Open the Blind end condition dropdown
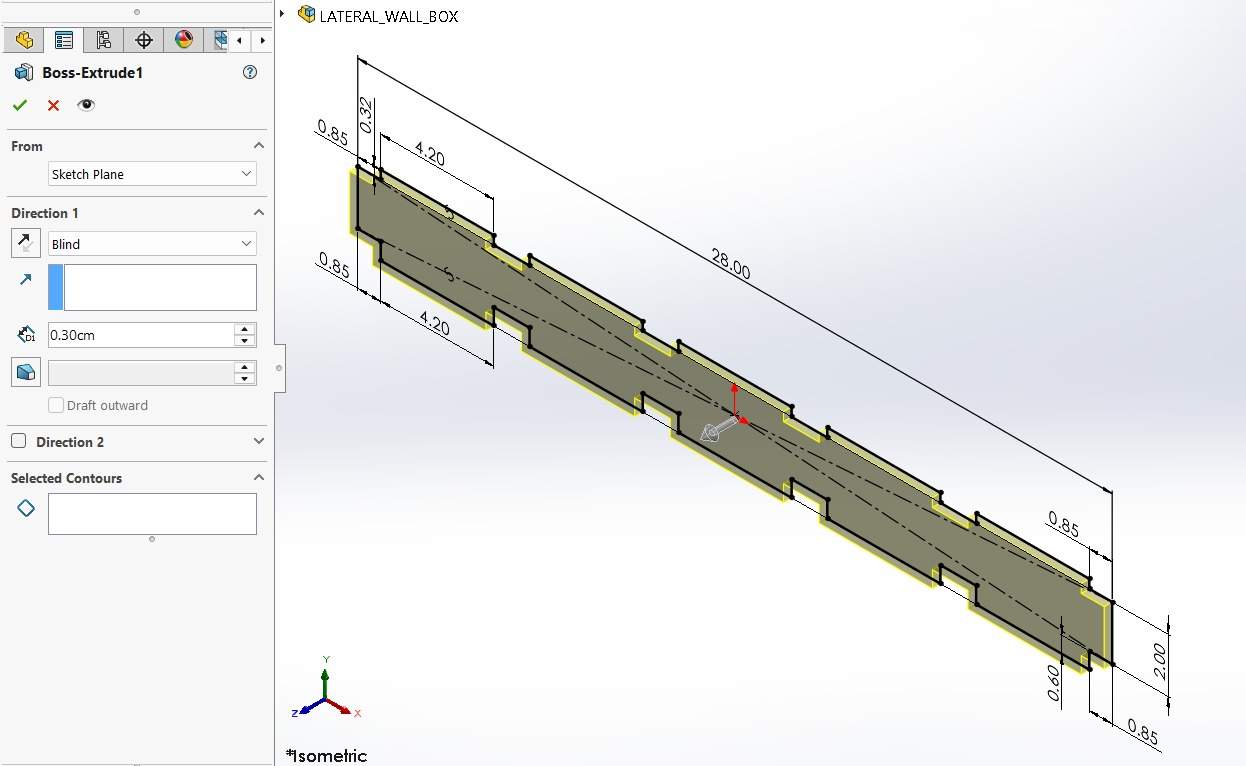 [x=153, y=244]
